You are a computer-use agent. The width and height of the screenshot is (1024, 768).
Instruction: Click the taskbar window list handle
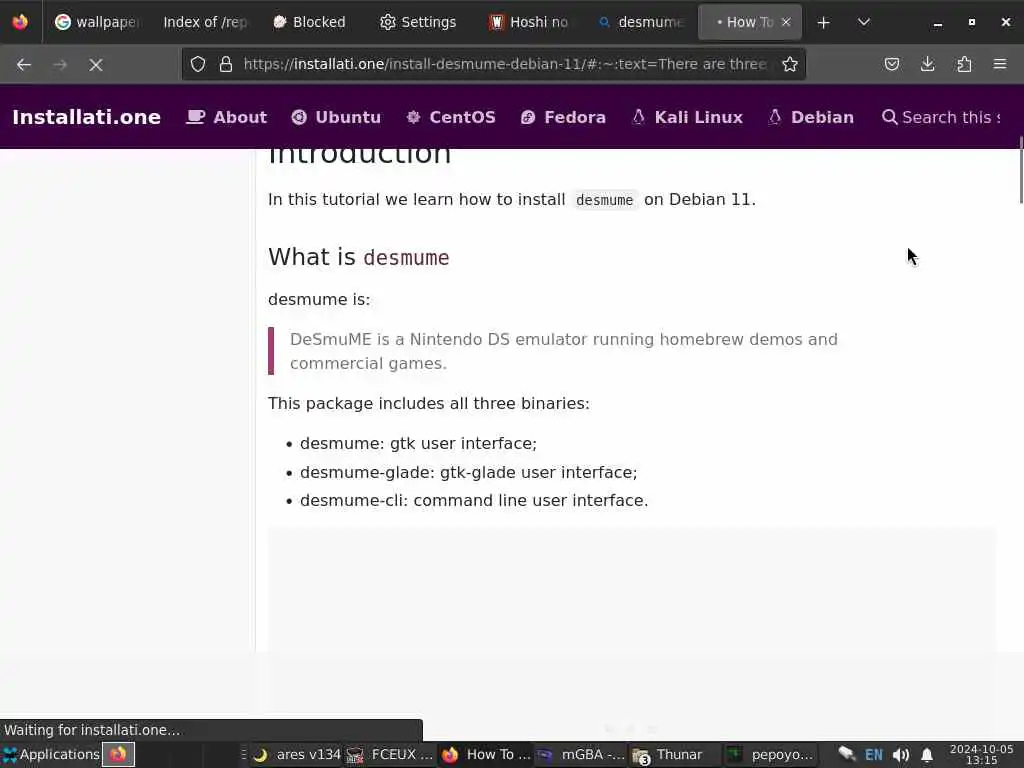coord(243,754)
